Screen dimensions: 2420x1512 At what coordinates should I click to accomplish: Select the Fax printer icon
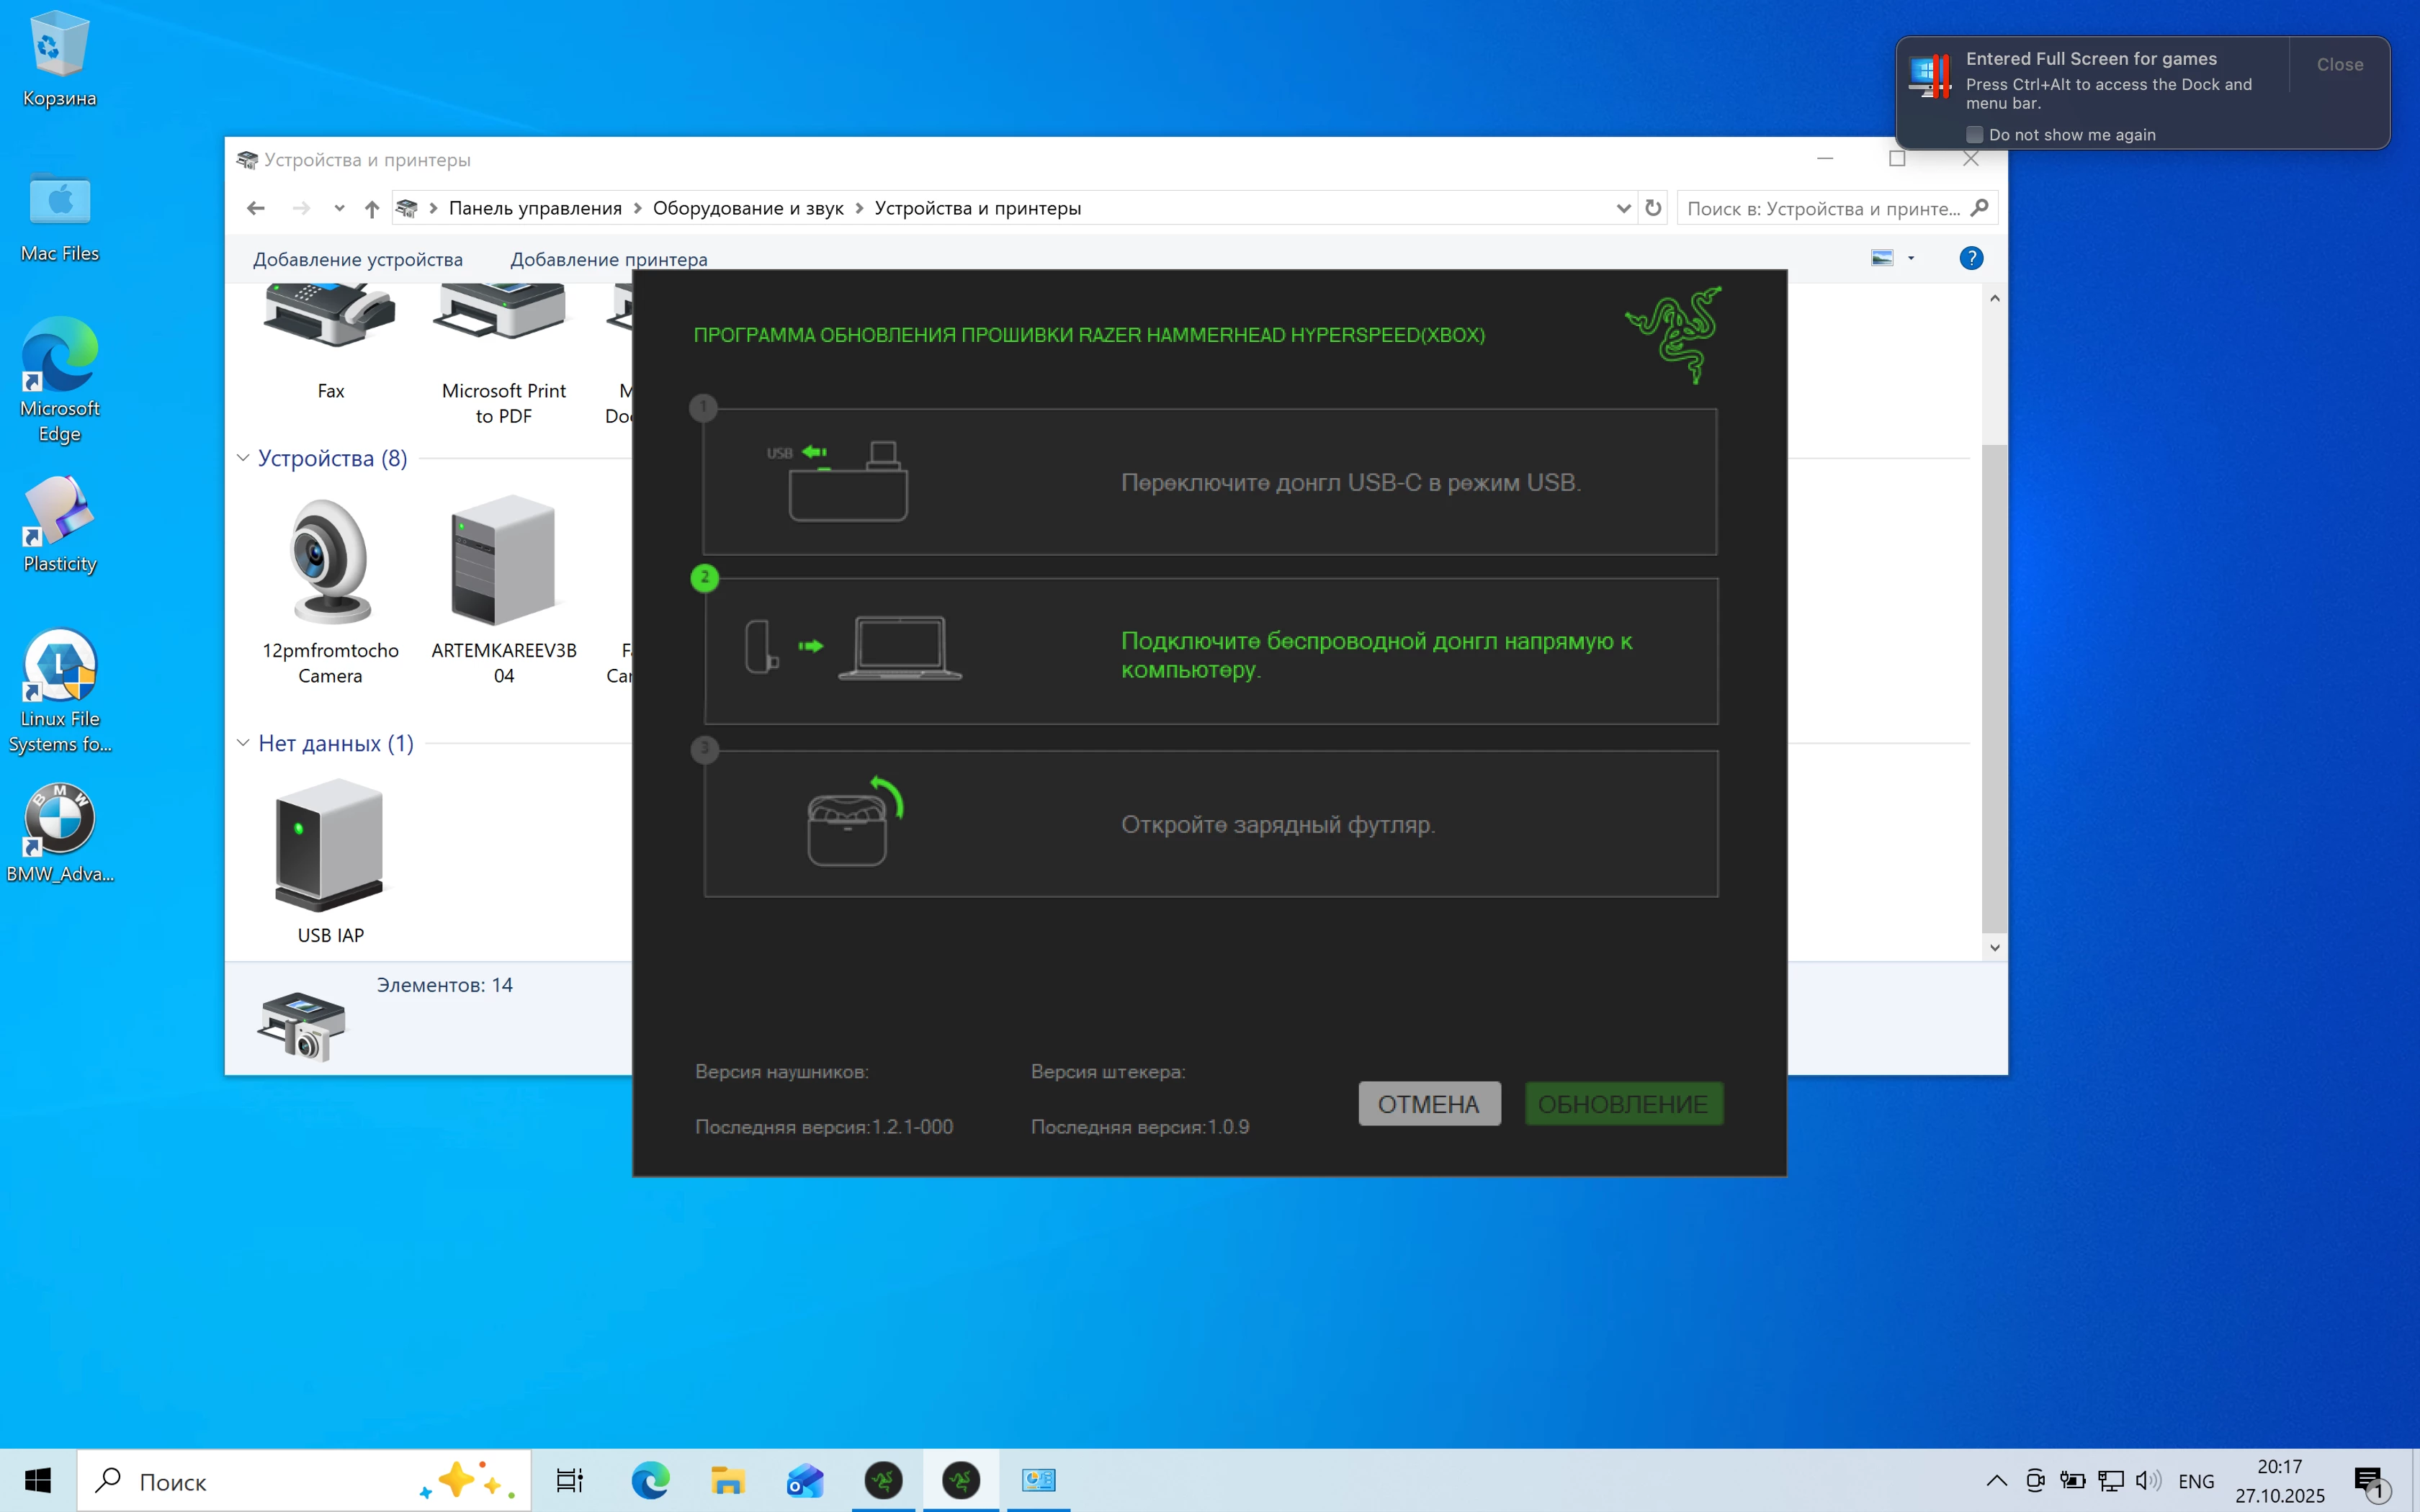coord(330,318)
